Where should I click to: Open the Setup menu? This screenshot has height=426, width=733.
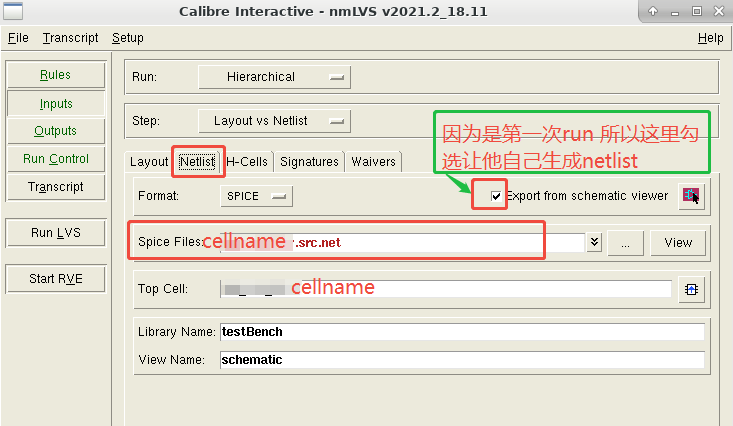pos(128,38)
